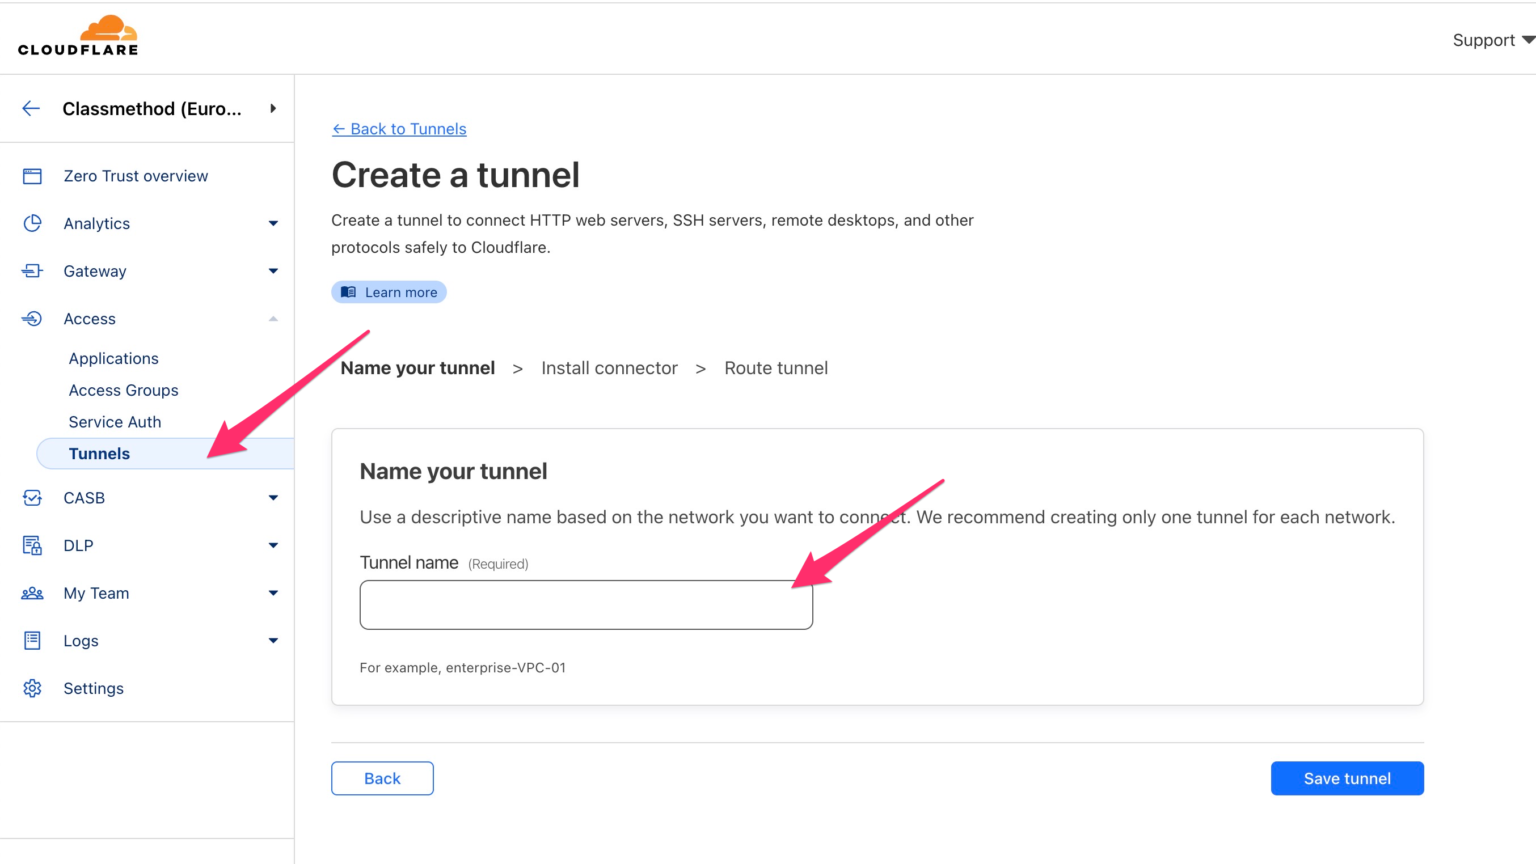The width and height of the screenshot is (1536, 864).
Task: Click the Analytics pie chart icon
Action: click(x=31, y=223)
